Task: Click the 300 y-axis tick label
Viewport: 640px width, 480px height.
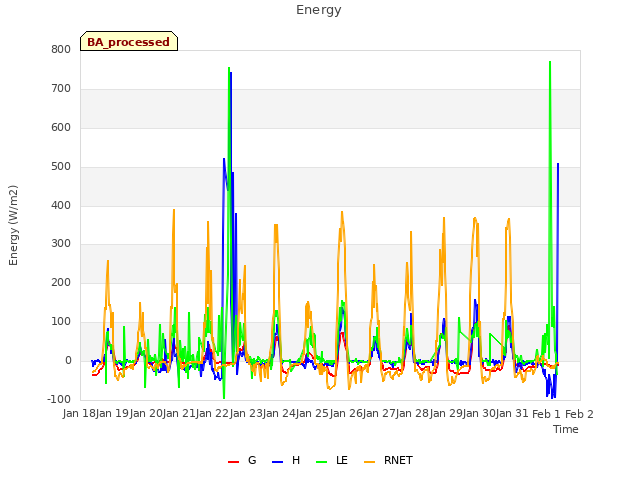Action: [61, 244]
